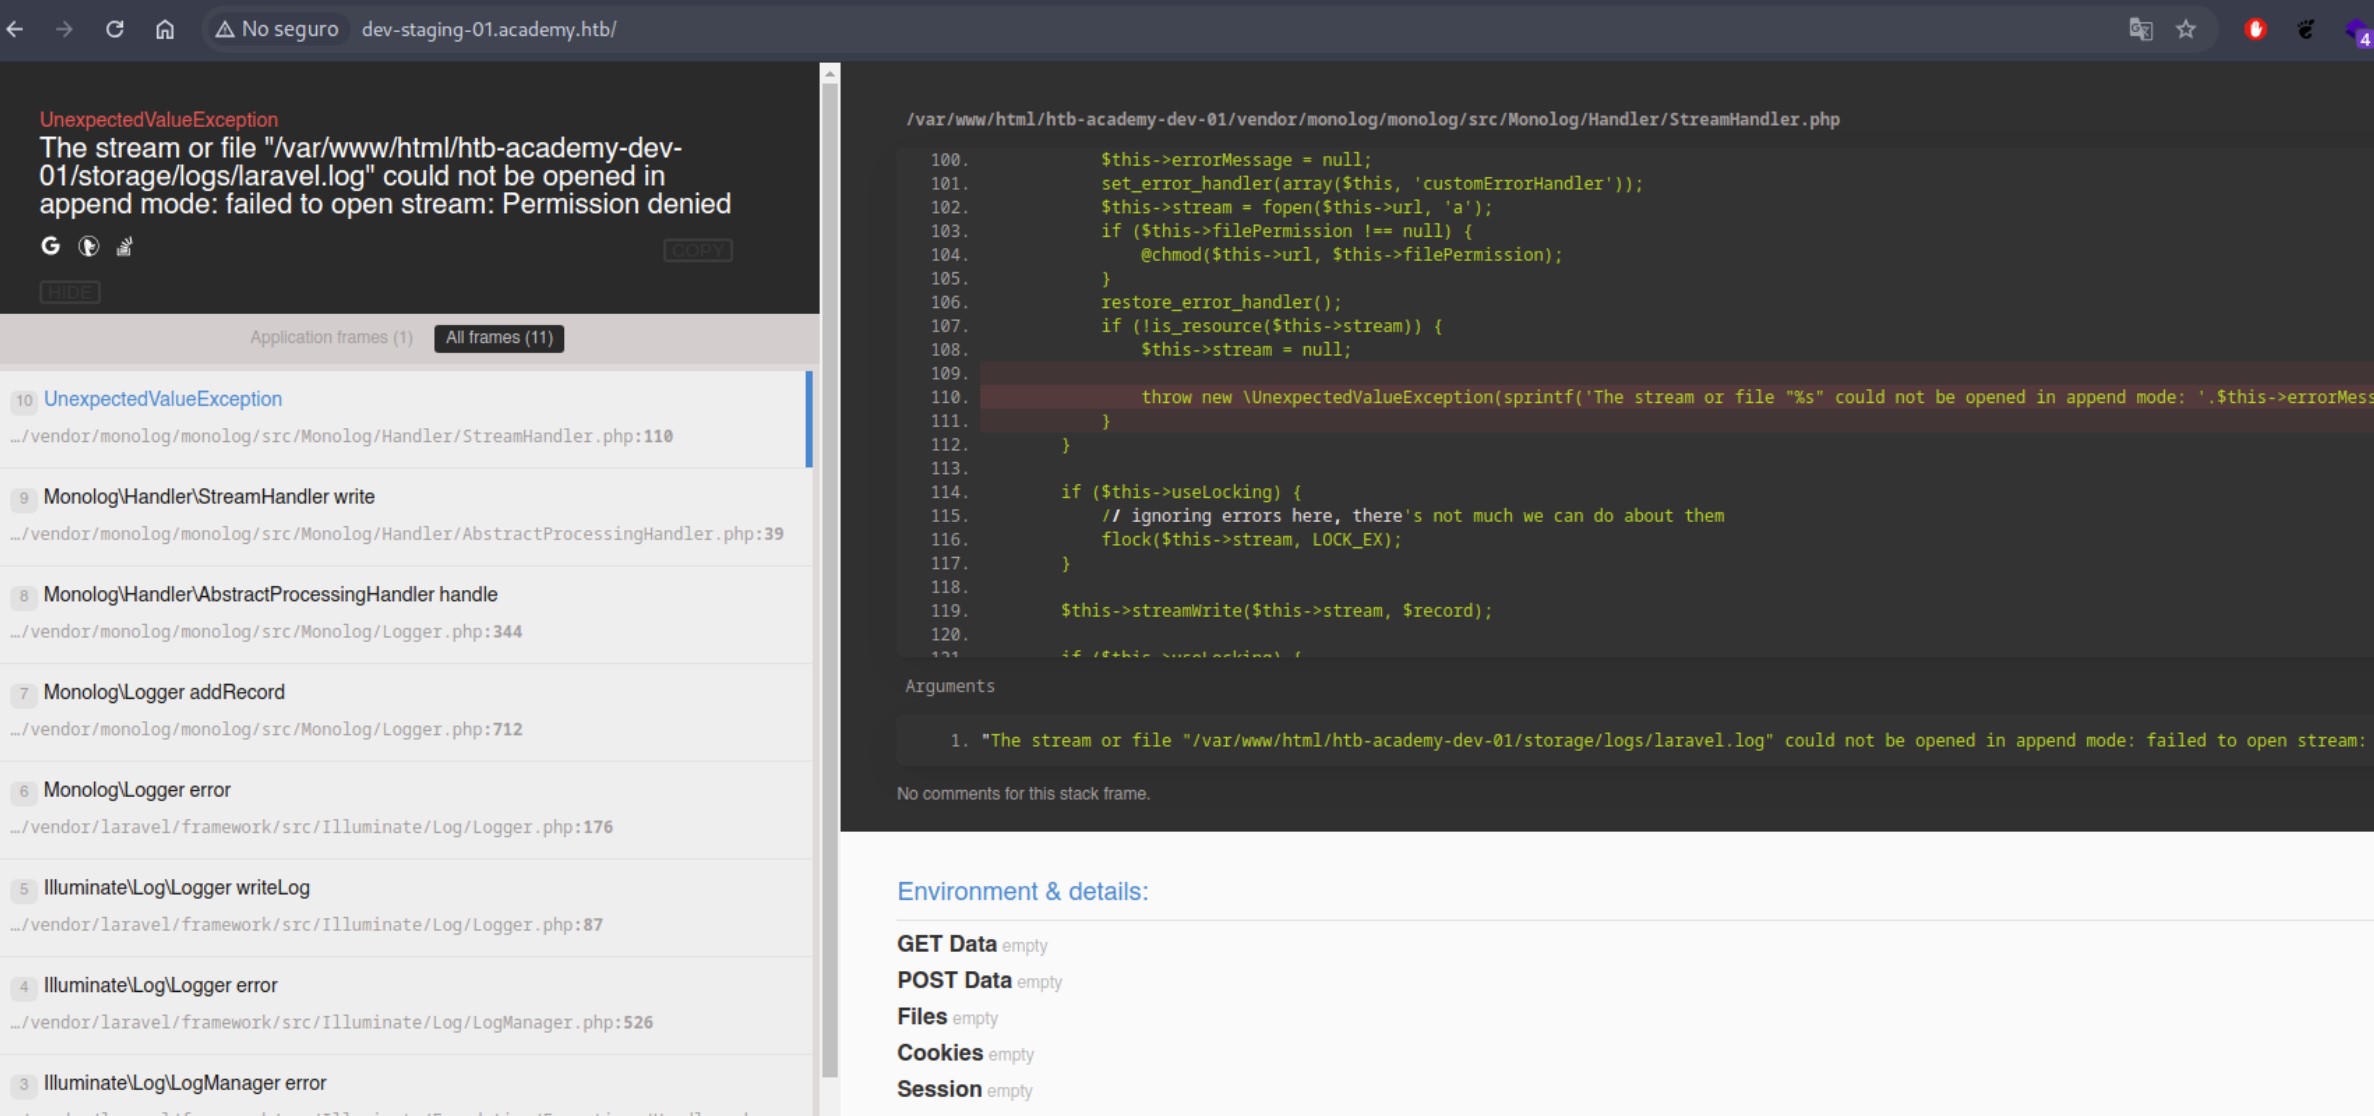2374x1116 pixels.
Task: Open frame 7 Monolog\Logger addRecord
Action: [405, 711]
